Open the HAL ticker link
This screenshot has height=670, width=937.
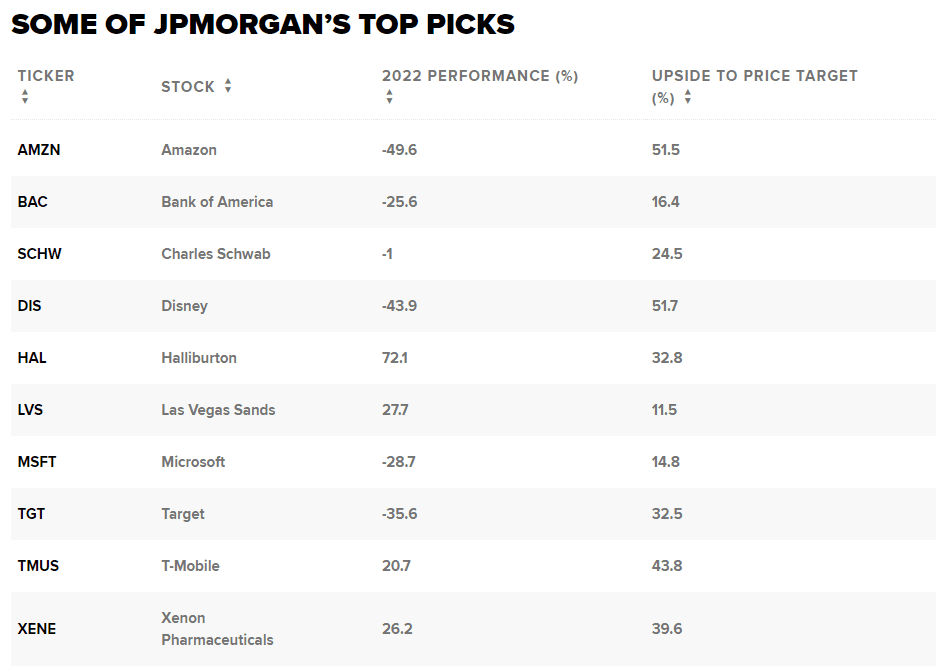pyautogui.click(x=32, y=358)
